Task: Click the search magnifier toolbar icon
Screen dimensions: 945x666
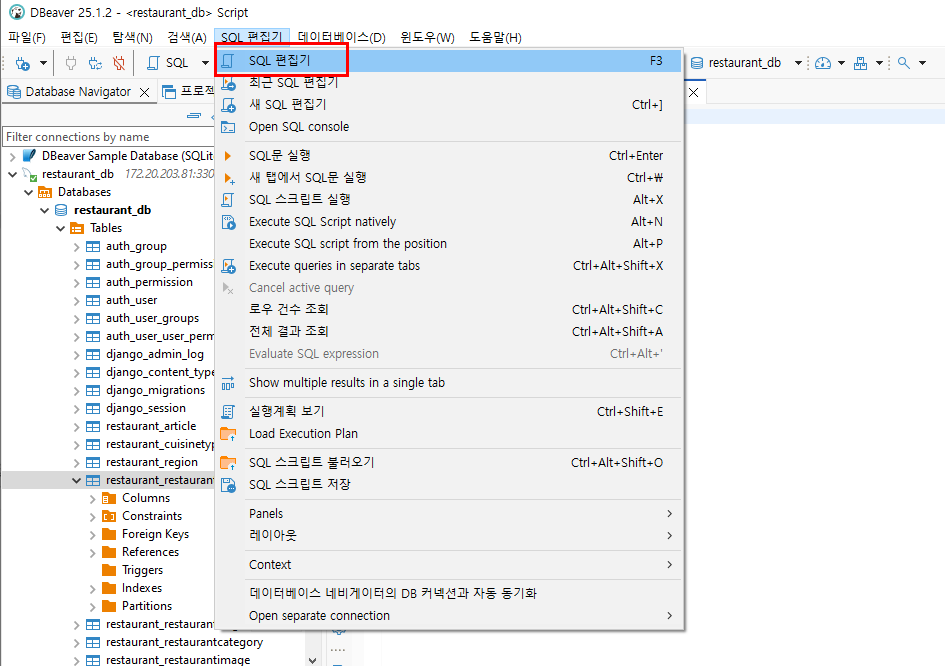Action: (x=903, y=63)
